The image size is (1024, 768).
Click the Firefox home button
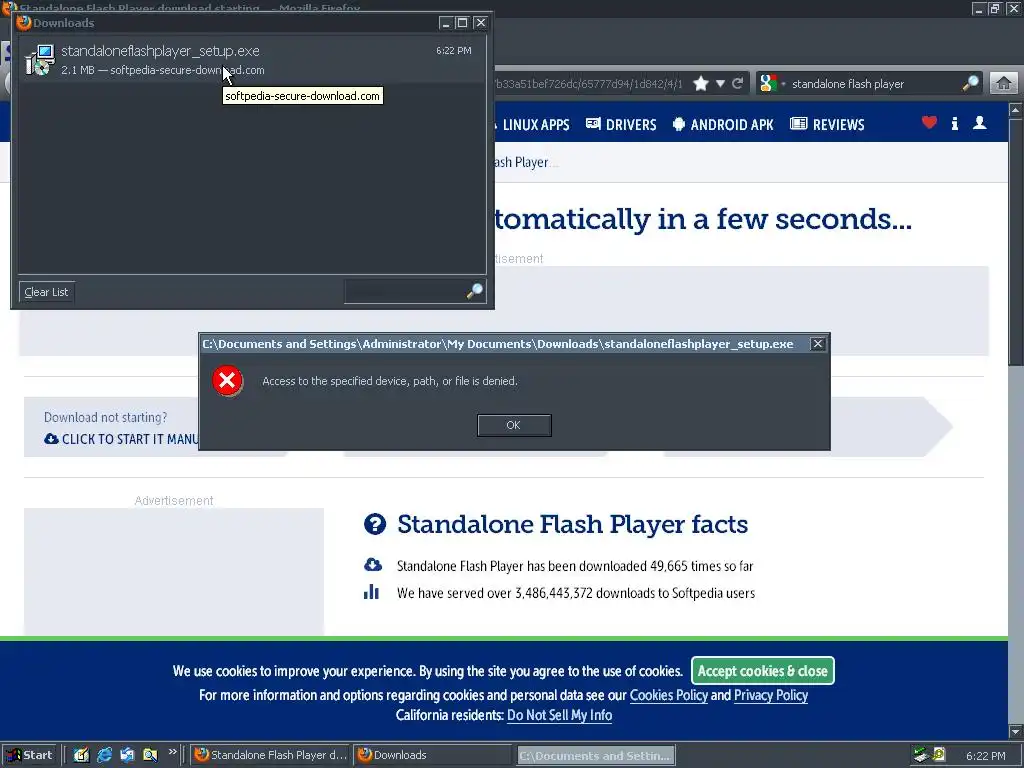[x=1004, y=84]
